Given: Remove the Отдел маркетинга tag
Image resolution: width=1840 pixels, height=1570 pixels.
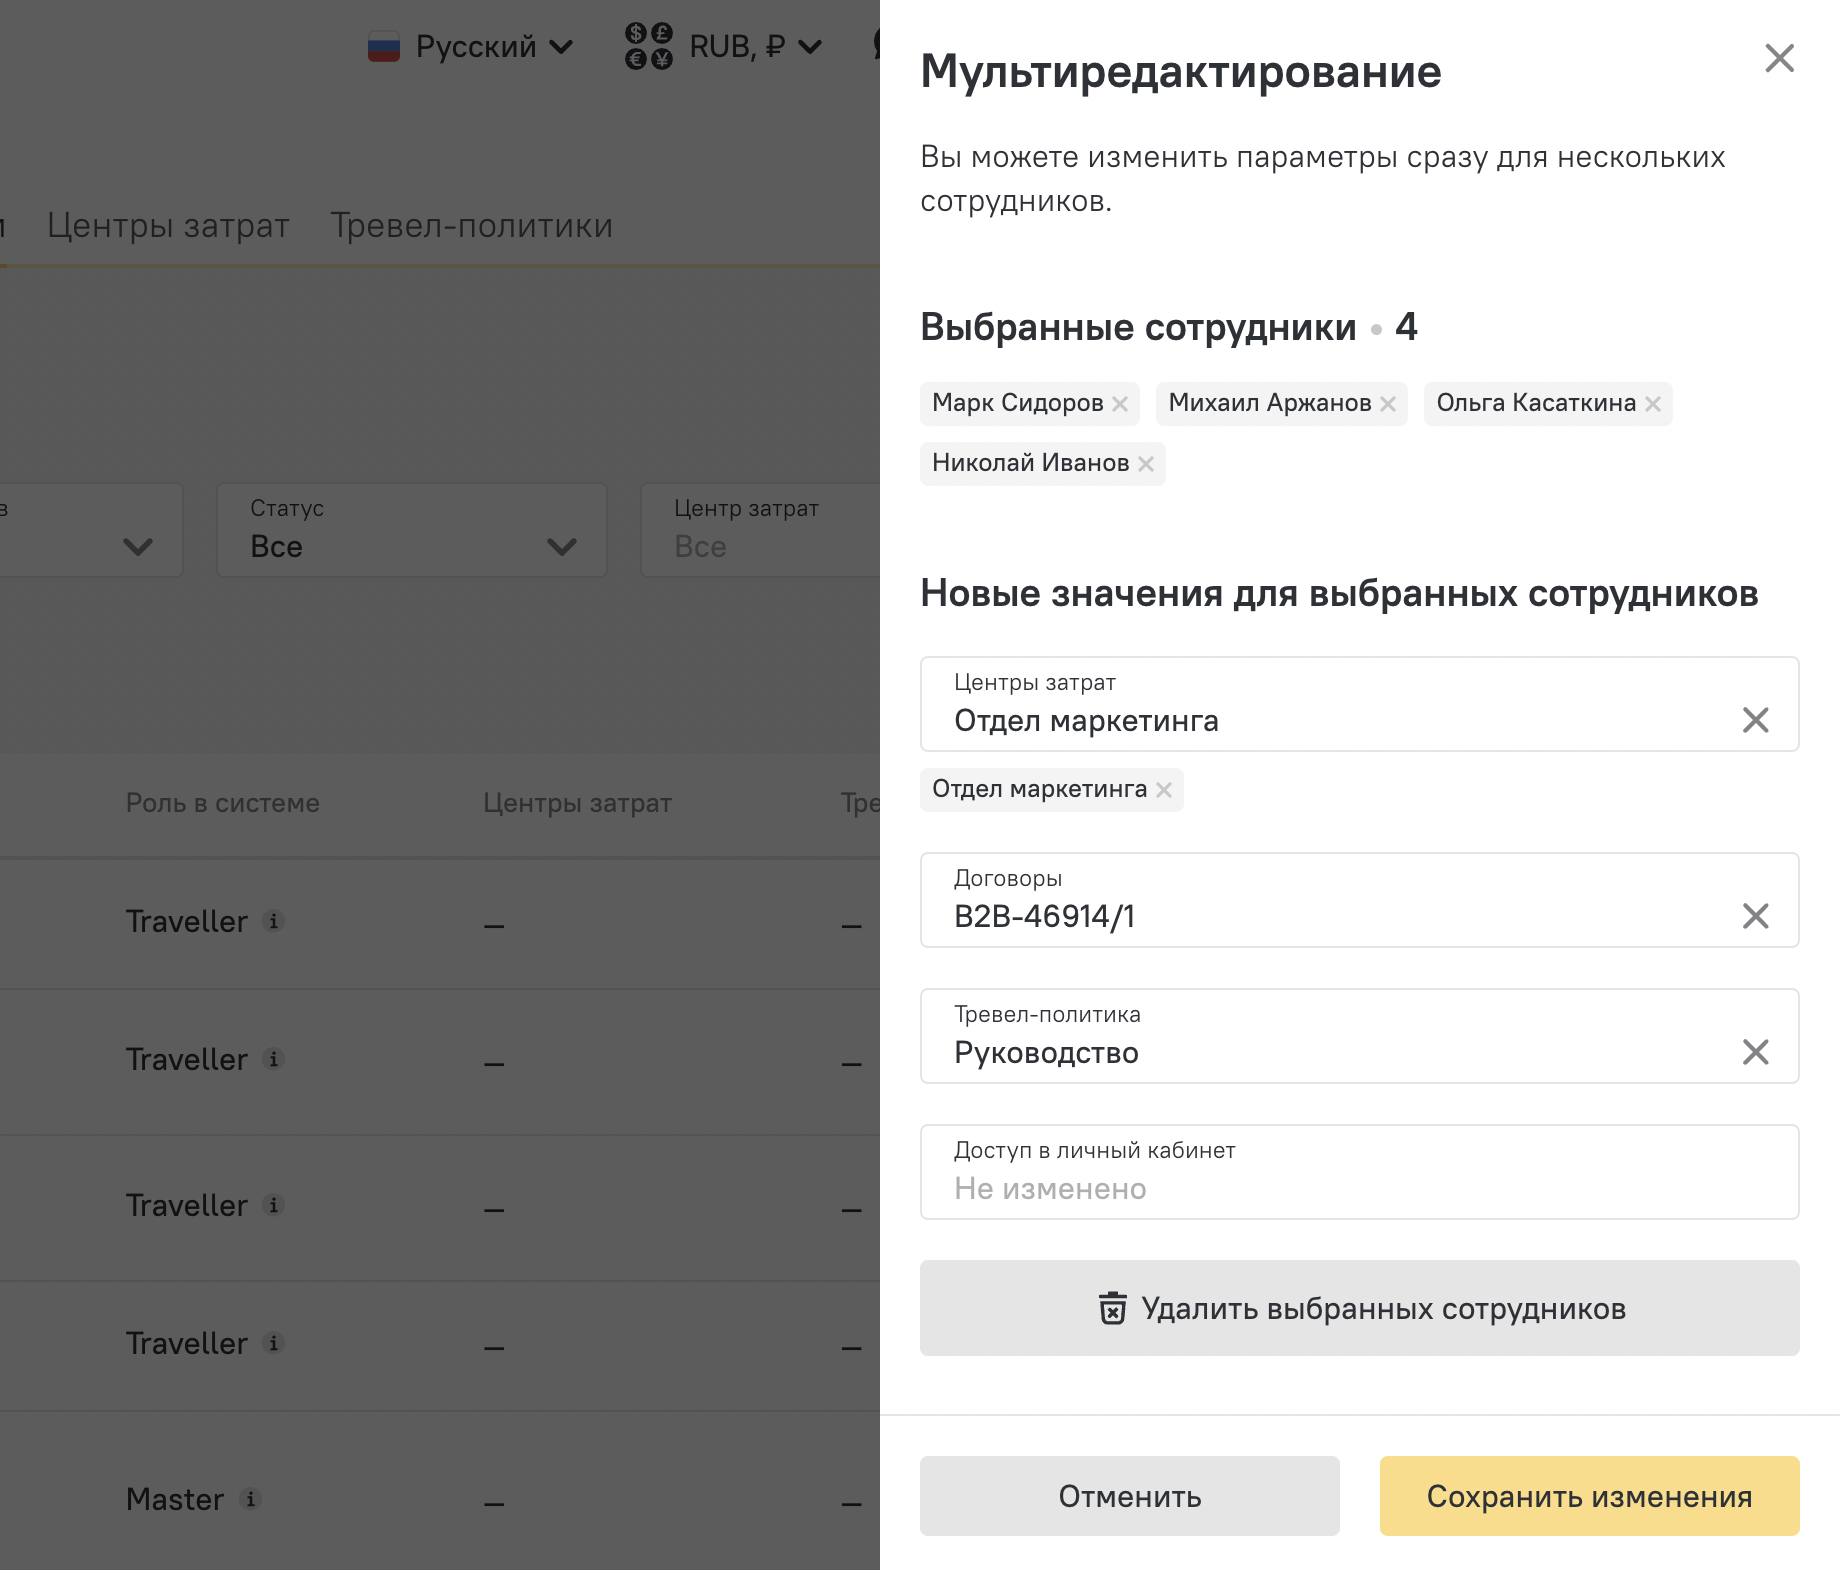Looking at the screenshot, I should [1164, 790].
